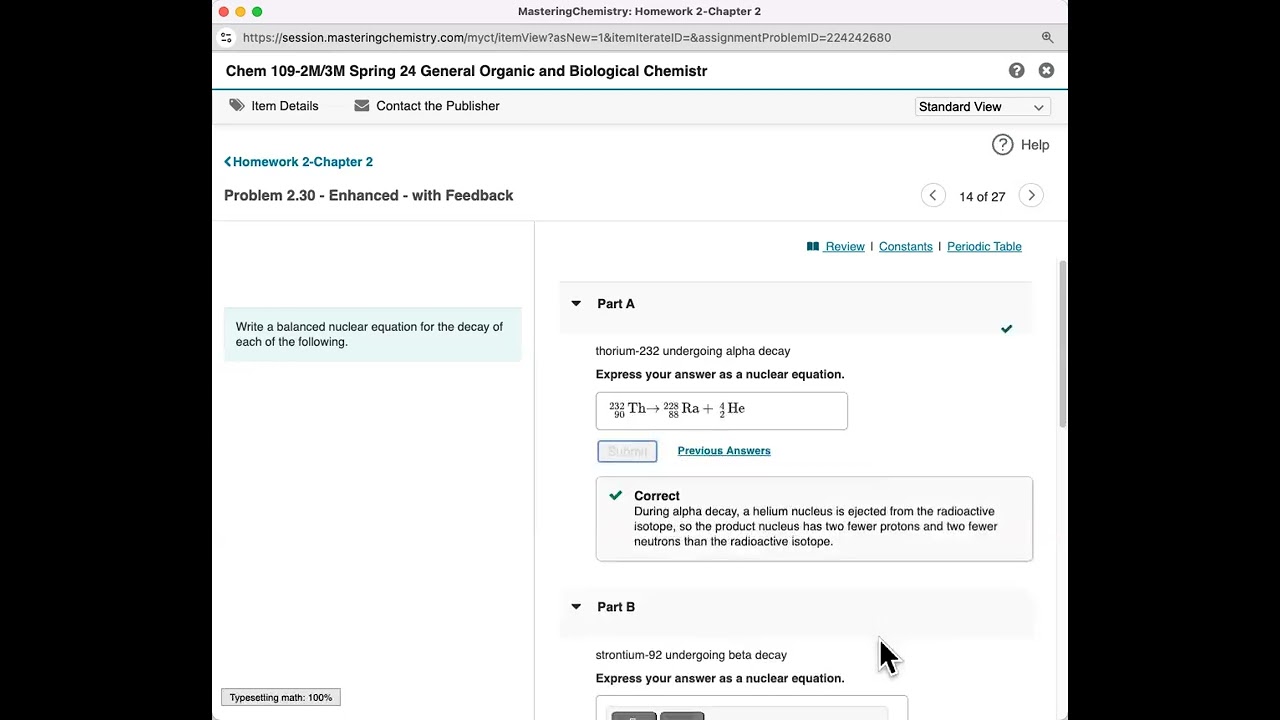This screenshot has width=1280, height=720.
Task: Open the Standard View dropdown
Action: 981,107
